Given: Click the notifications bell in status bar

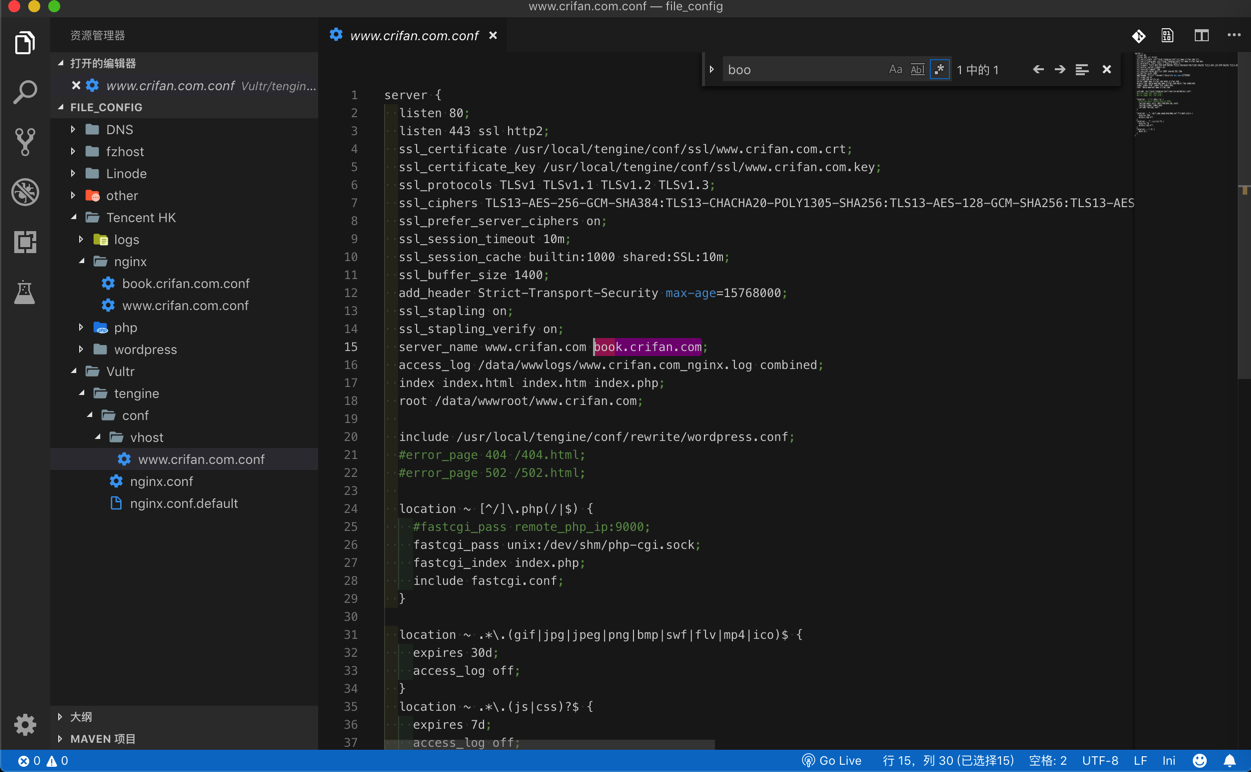Looking at the screenshot, I should (1230, 761).
